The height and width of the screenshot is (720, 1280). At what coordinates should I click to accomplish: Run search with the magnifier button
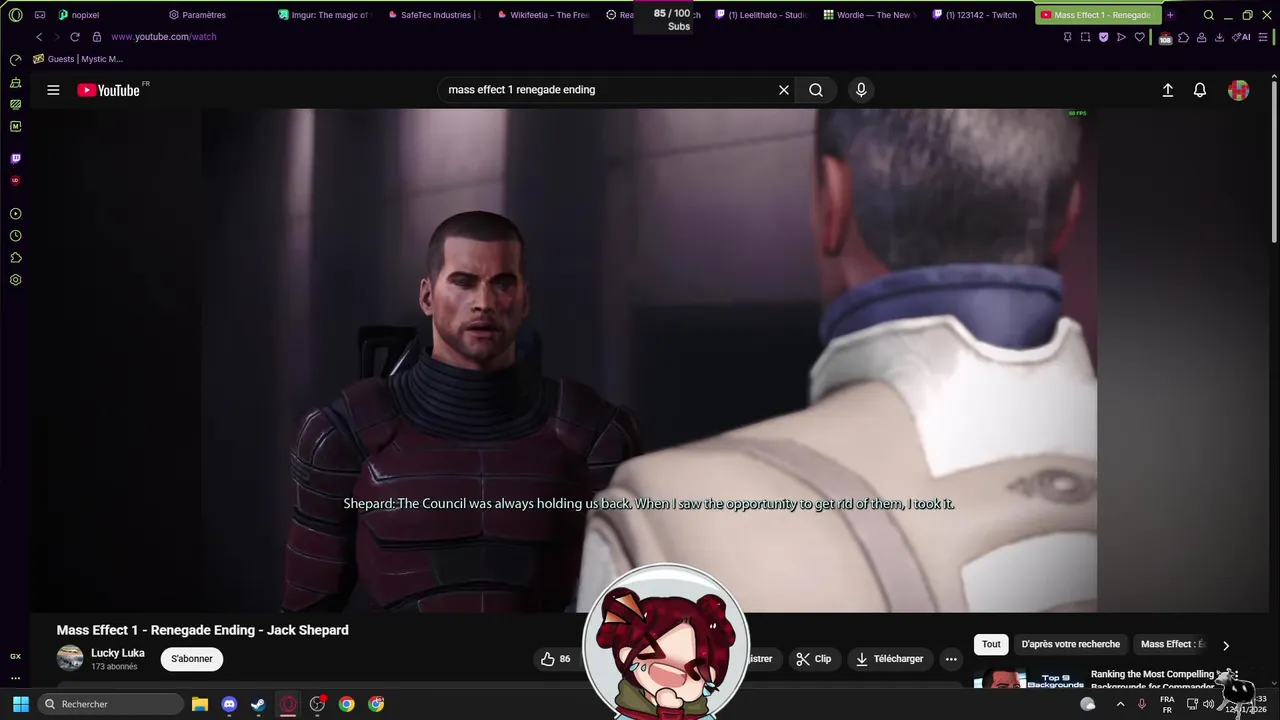click(x=816, y=90)
